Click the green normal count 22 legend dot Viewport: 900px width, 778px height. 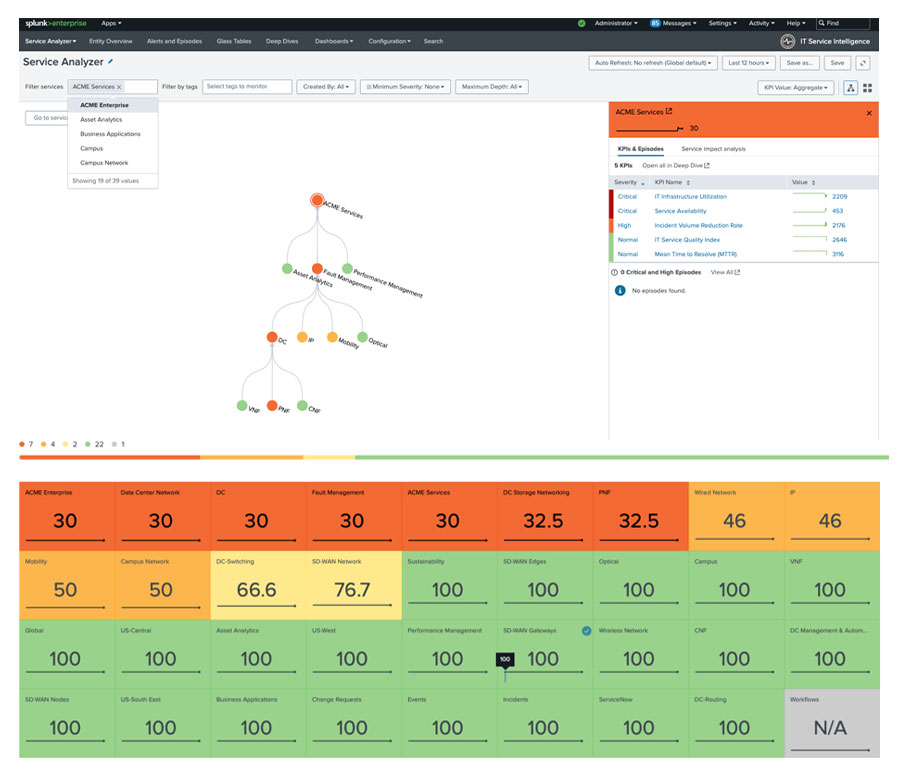pyautogui.click(x=88, y=444)
